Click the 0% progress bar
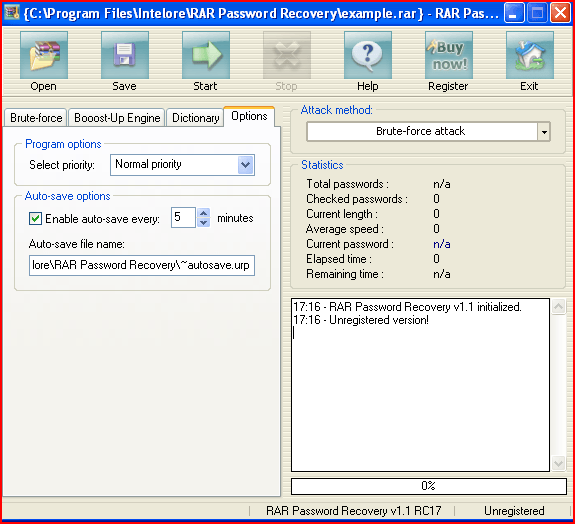The width and height of the screenshot is (575, 524). click(x=429, y=486)
